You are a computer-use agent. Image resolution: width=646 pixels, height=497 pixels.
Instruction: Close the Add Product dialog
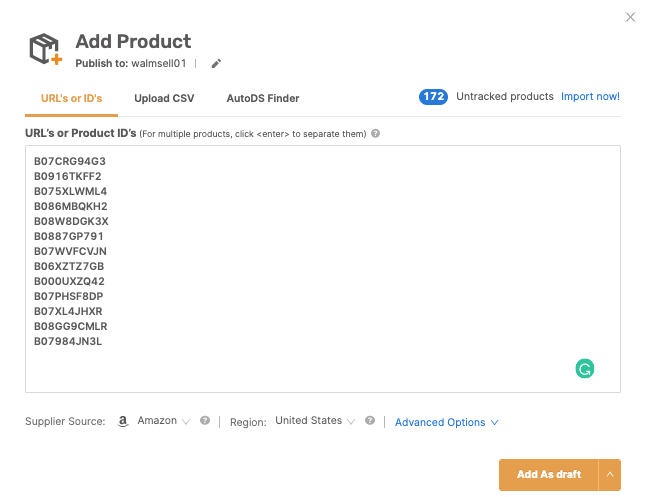click(x=630, y=17)
